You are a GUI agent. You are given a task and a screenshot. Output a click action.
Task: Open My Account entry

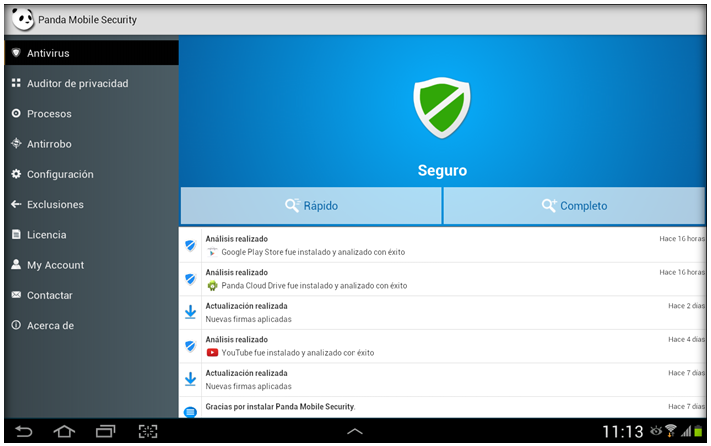92,265
